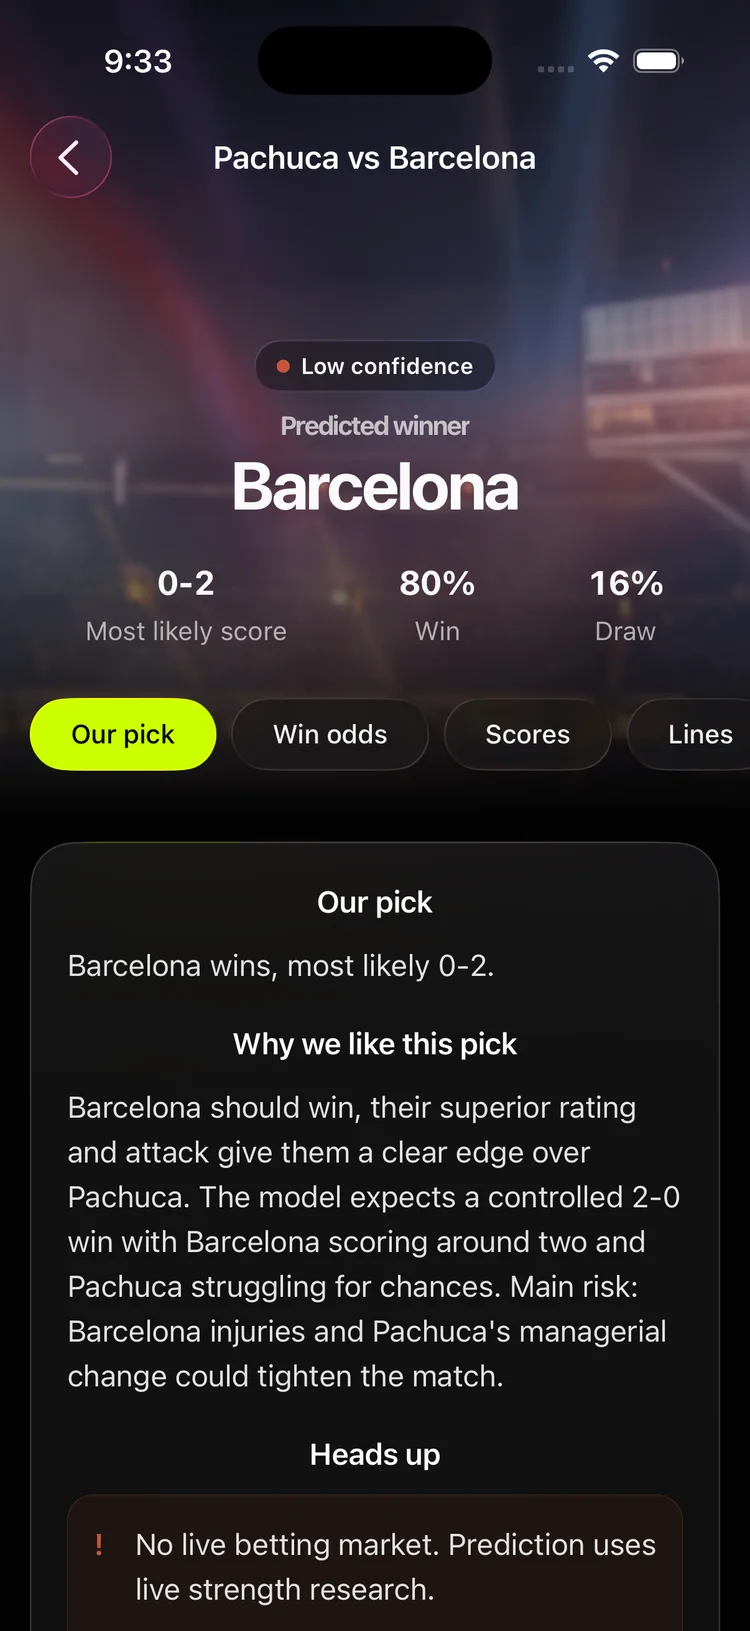
Task: Switch to the Win odds tab
Action: [330, 734]
